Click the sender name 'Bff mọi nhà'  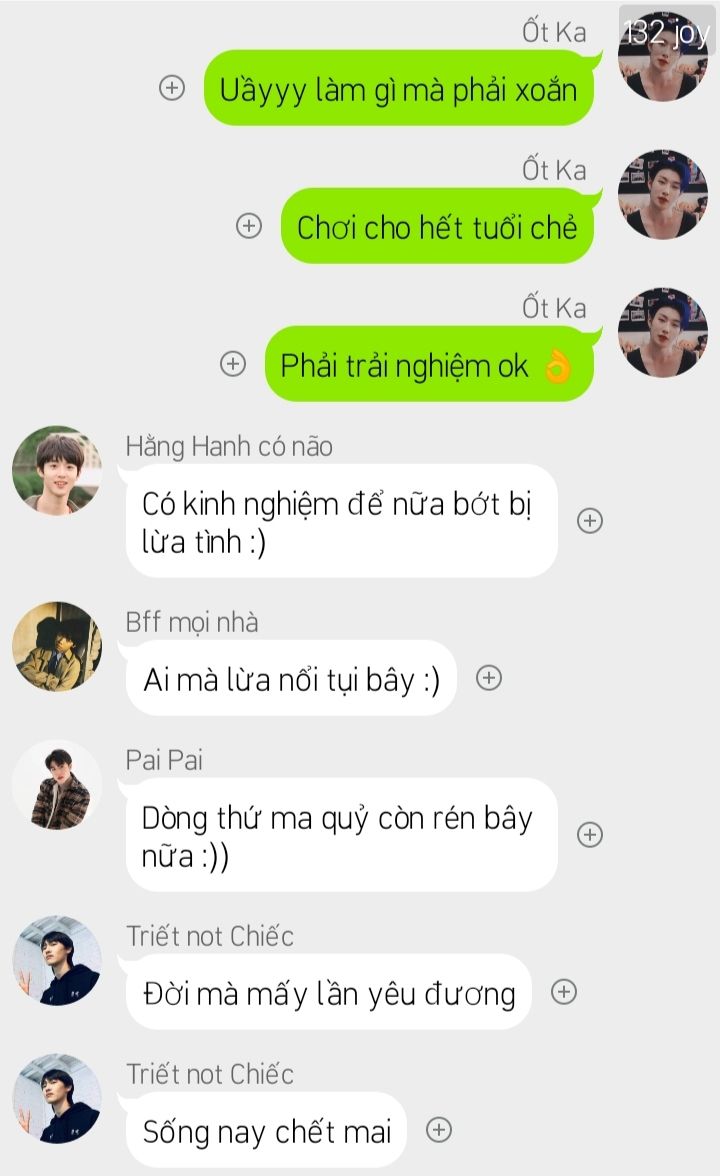click(x=192, y=622)
